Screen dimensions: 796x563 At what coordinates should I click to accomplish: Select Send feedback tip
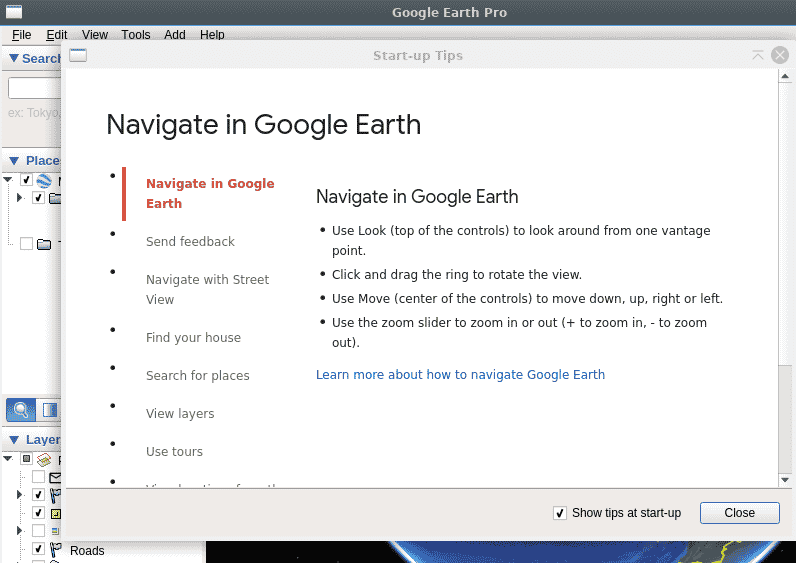(190, 242)
